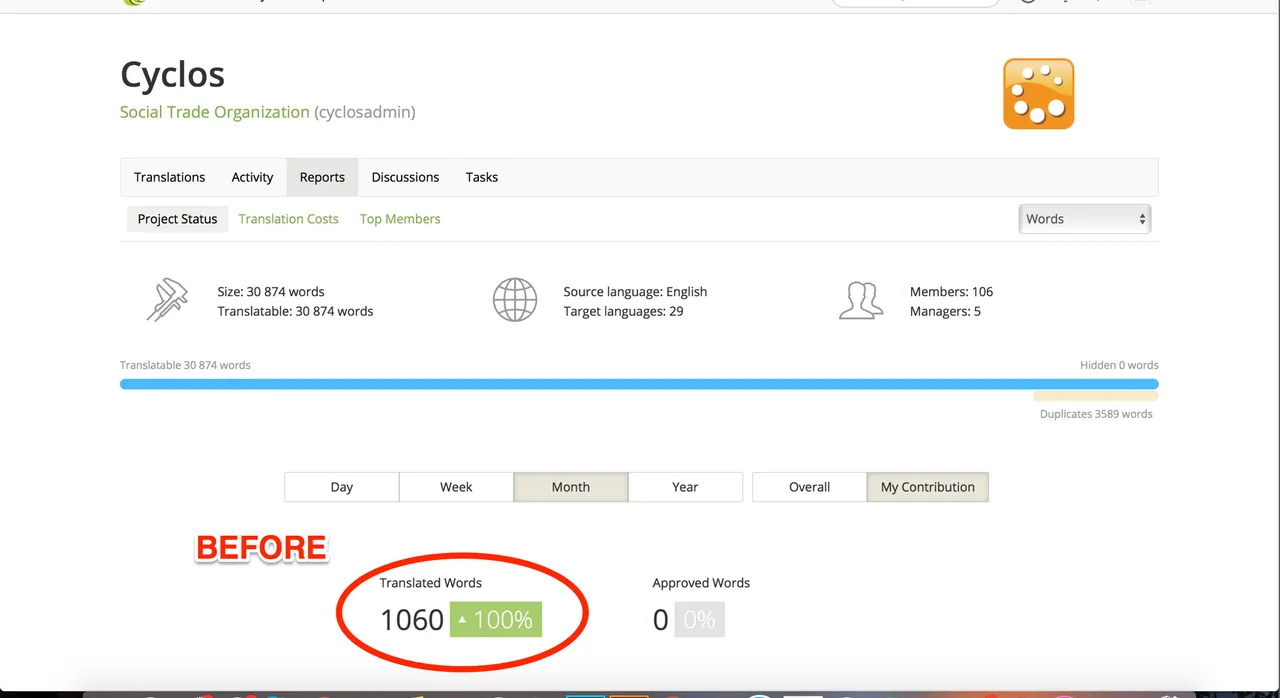Click the 'Target languages: 29' text
The width and height of the screenshot is (1280, 698).
coord(623,311)
